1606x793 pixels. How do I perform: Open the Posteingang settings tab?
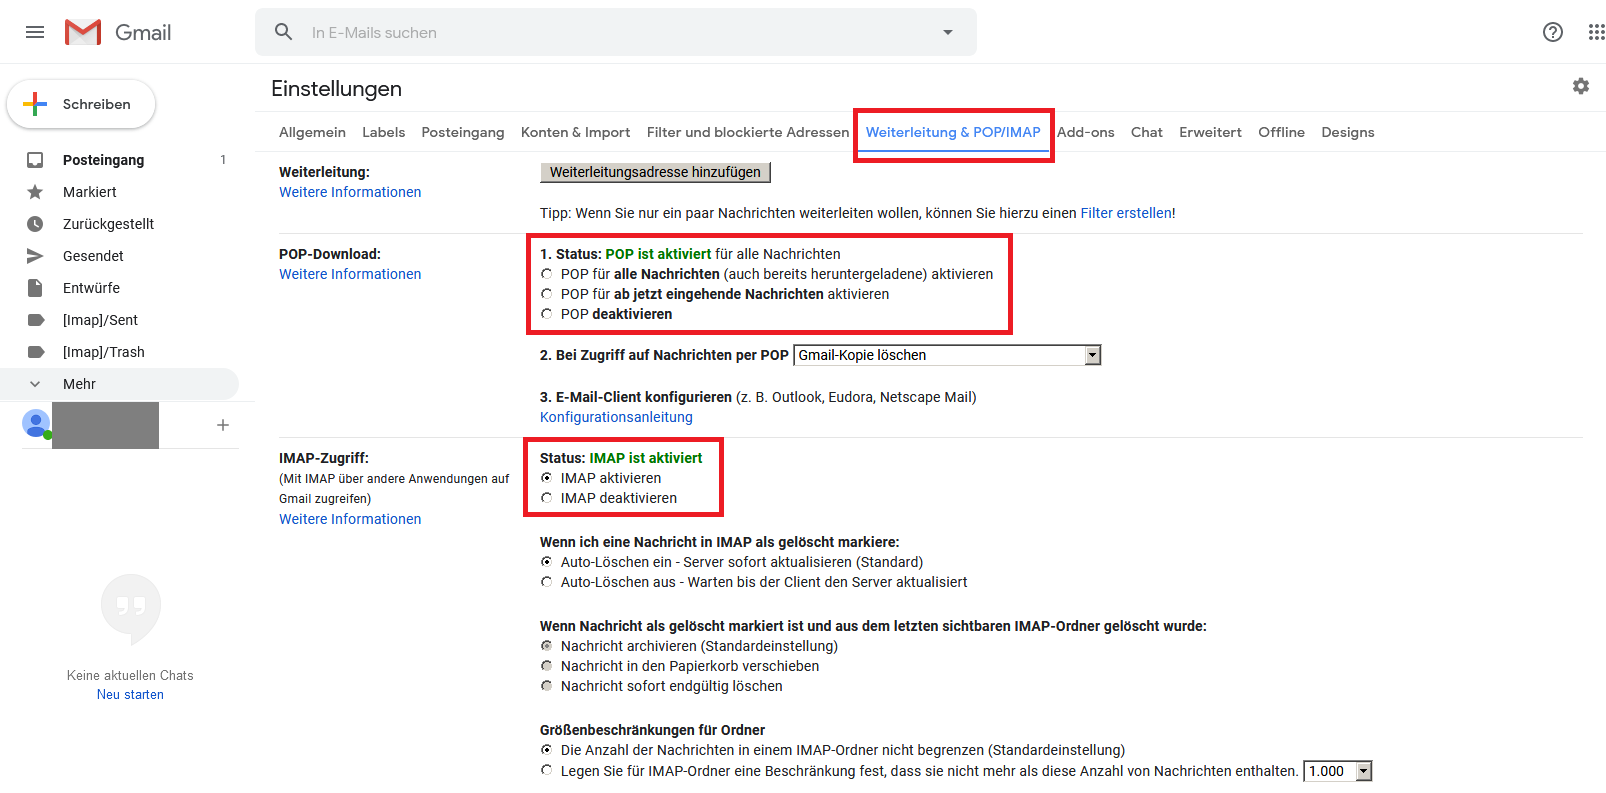[463, 132]
